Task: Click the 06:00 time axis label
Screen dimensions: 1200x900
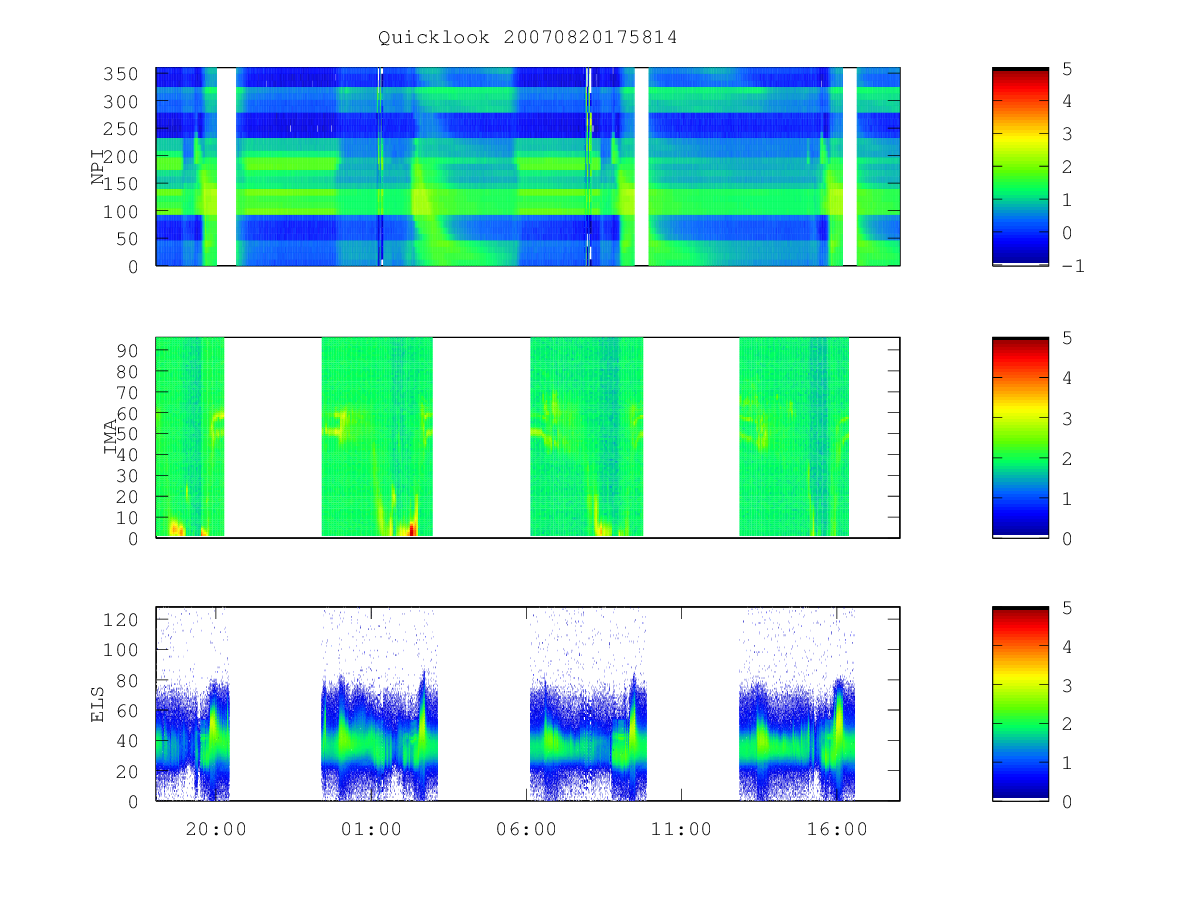Action: (x=526, y=829)
